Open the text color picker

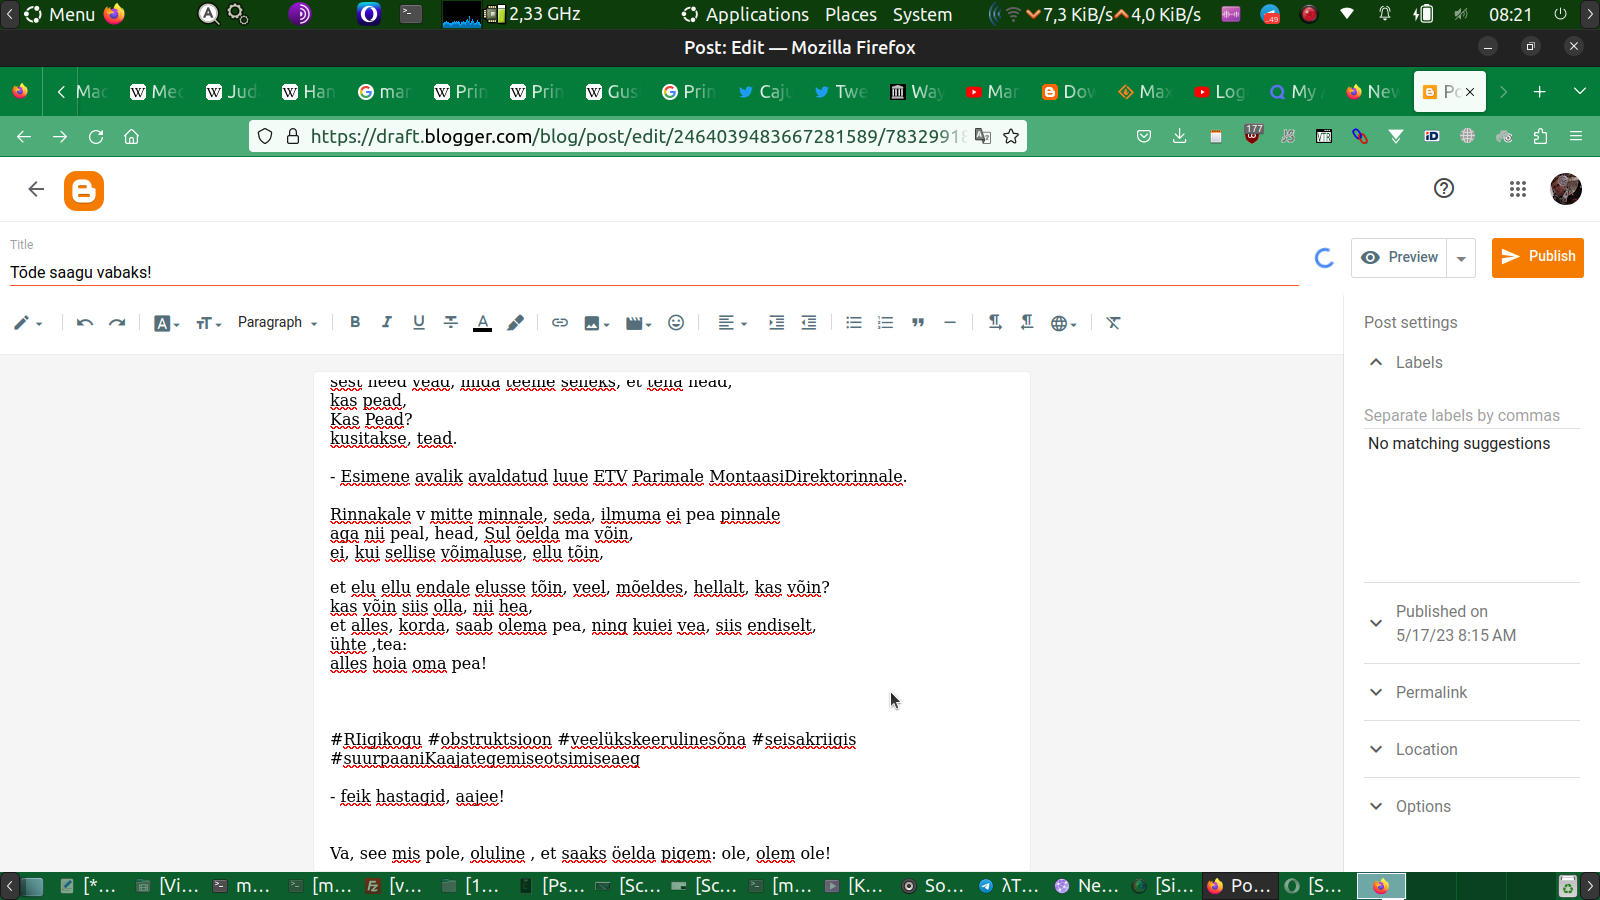(x=483, y=323)
